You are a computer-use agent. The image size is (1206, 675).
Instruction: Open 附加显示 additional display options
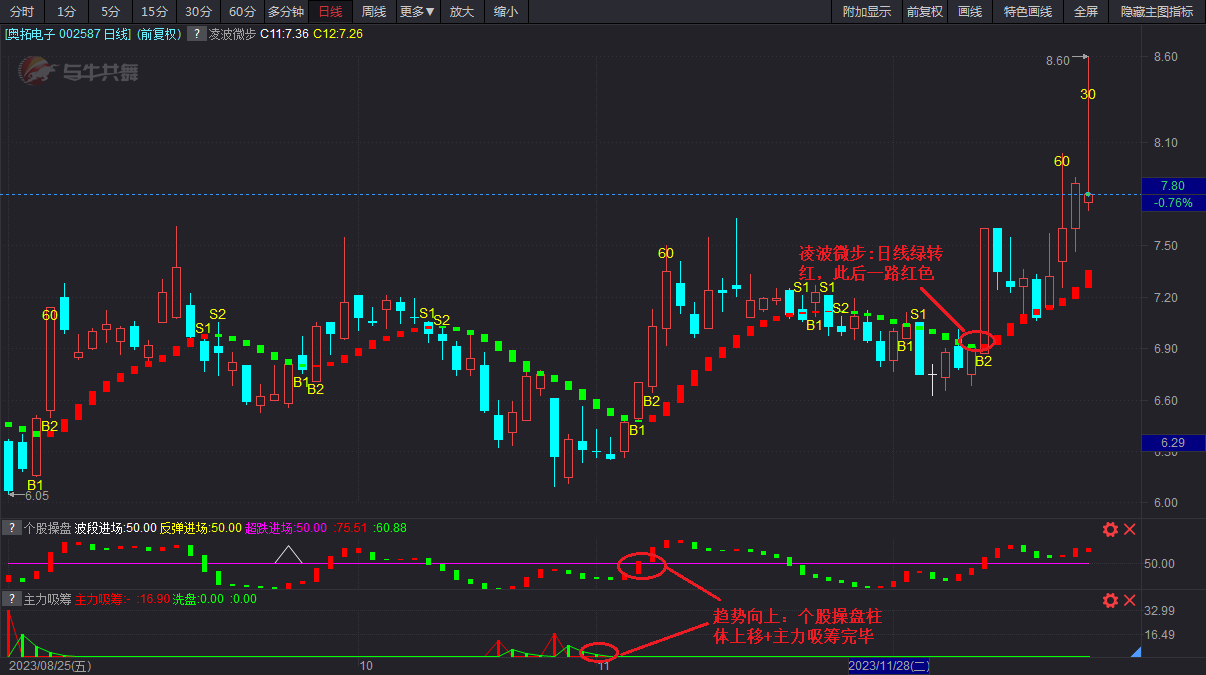866,12
